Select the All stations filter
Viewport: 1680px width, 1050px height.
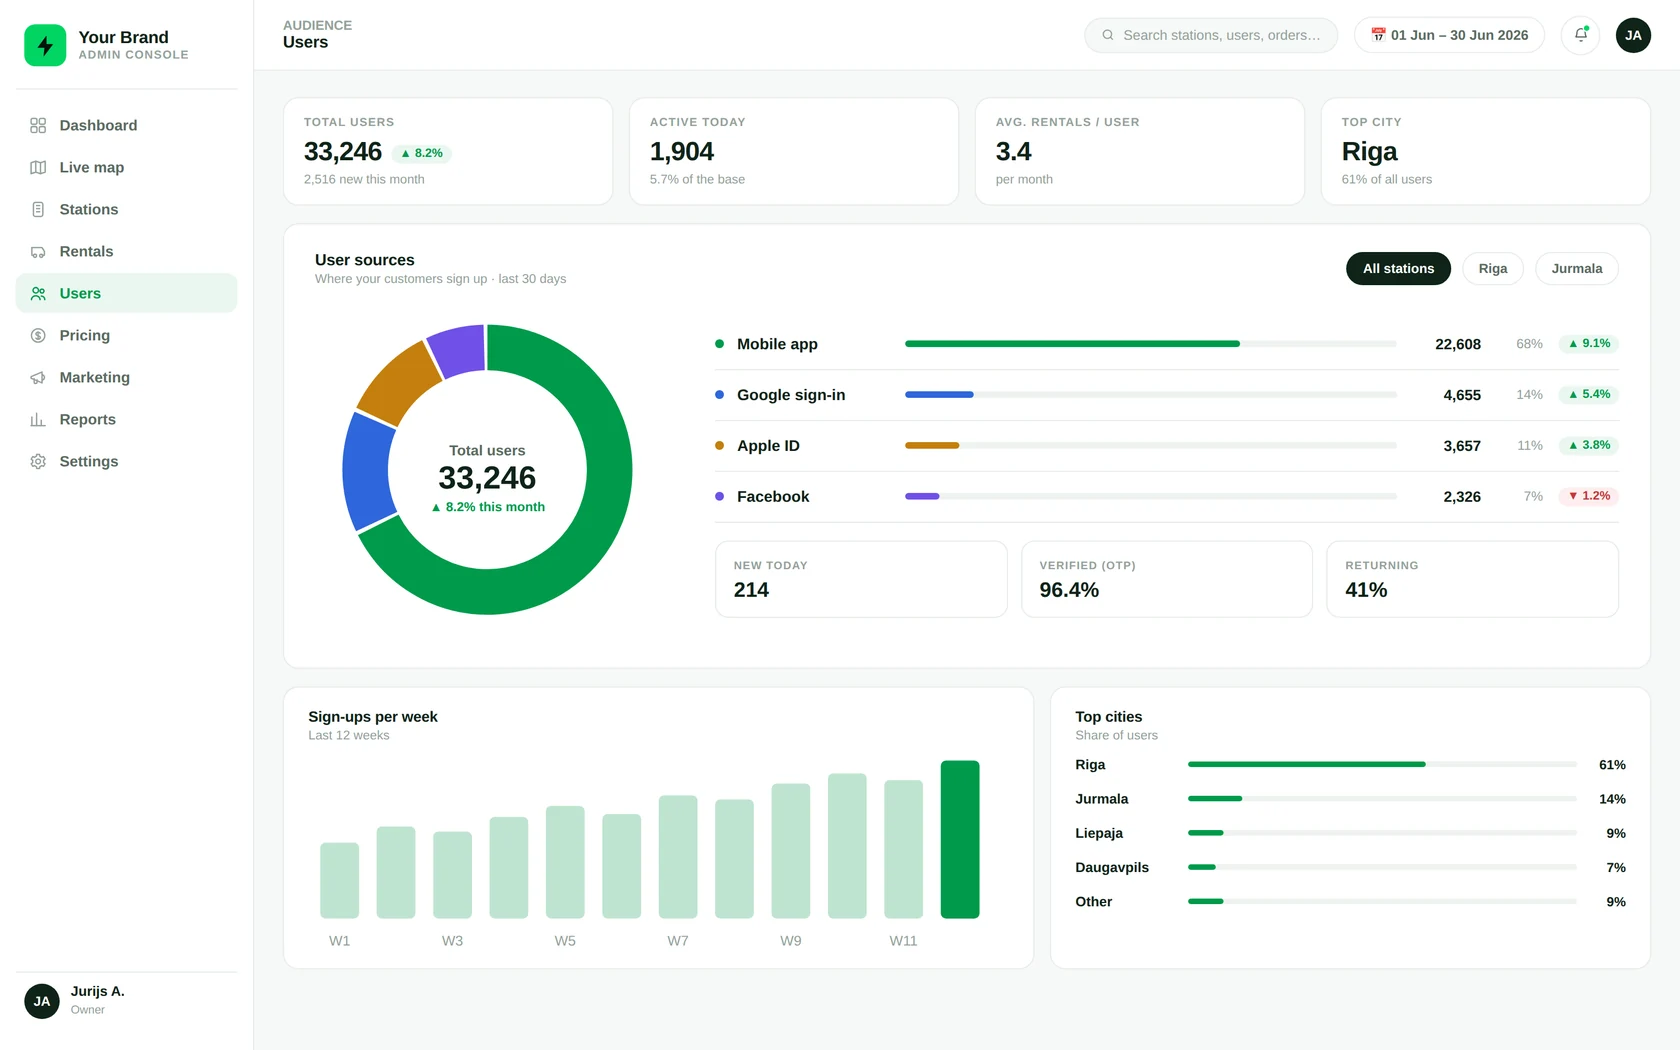coord(1398,268)
